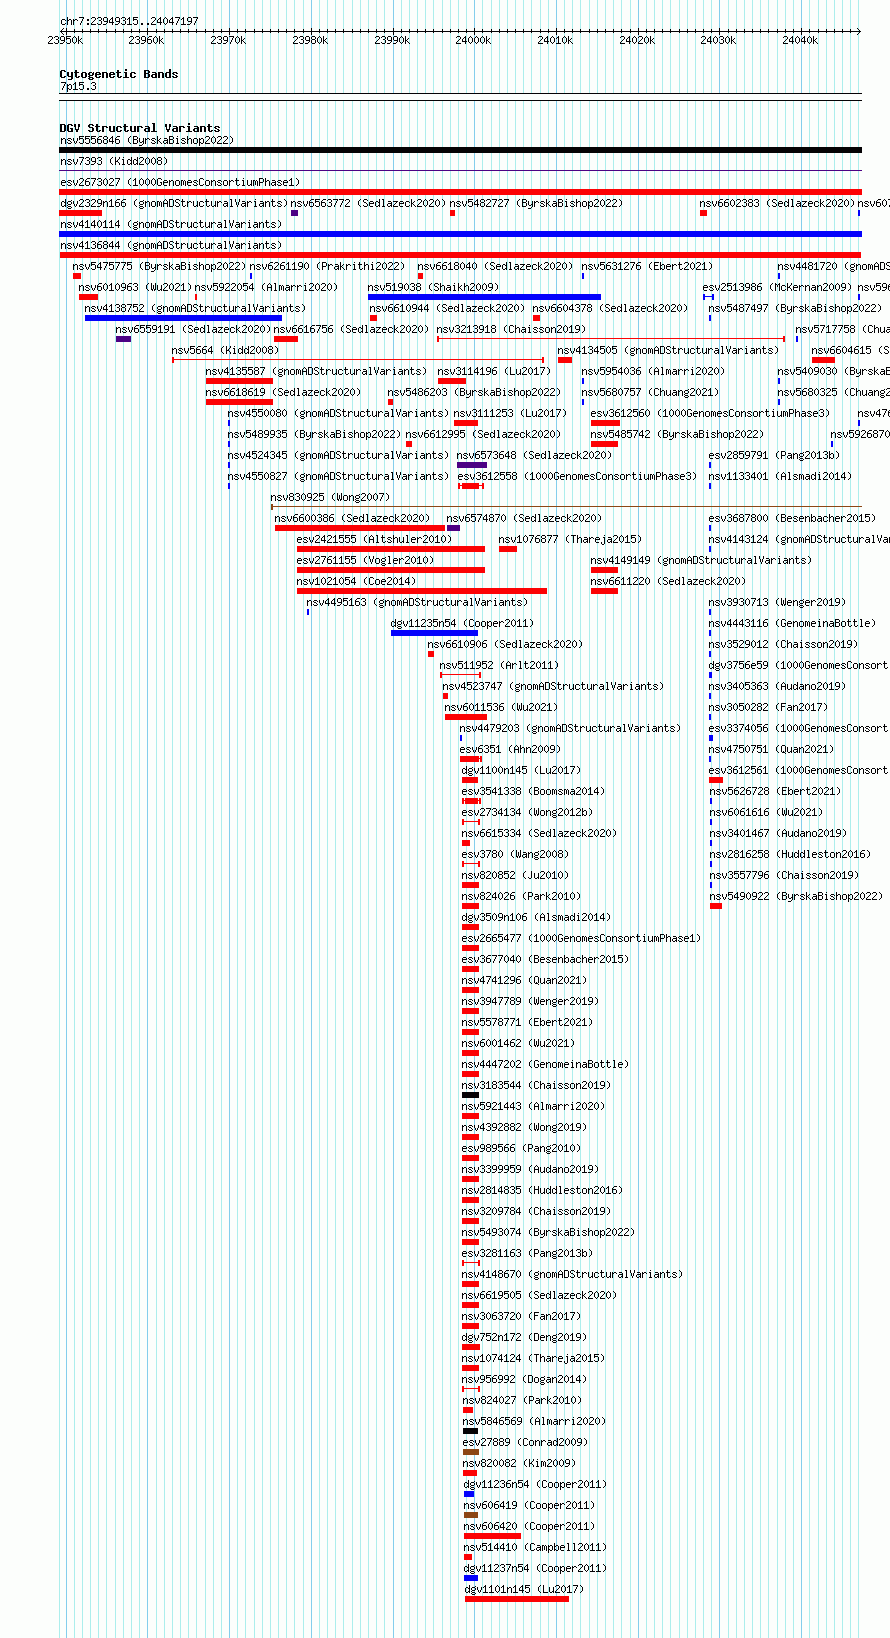Click nsv3213918 (Chaisson2019) label

click(511, 329)
